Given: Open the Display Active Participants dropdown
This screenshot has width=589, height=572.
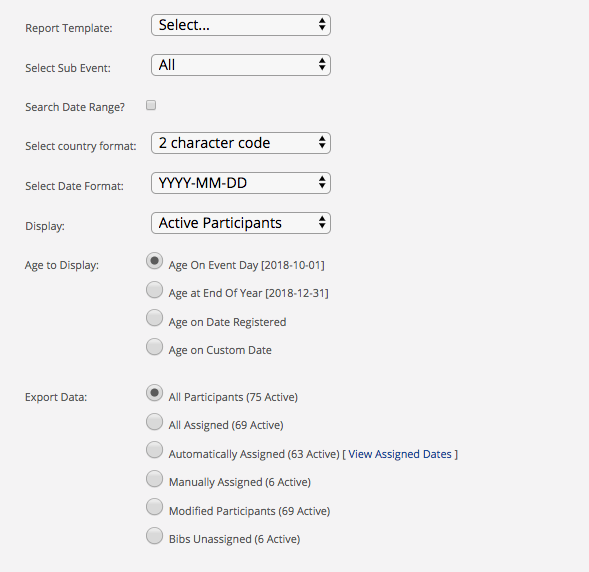Looking at the screenshot, I should 241,223.
